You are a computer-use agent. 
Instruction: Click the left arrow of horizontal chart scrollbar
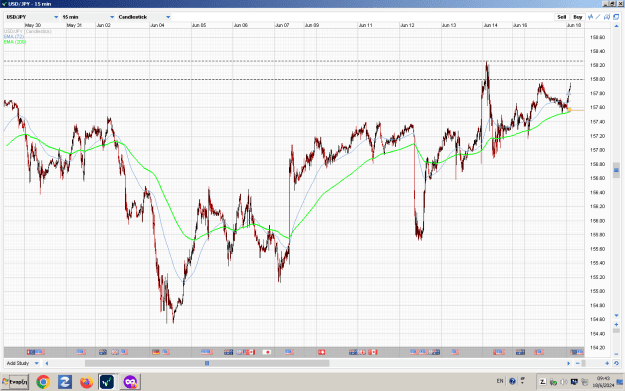tap(47, 363)
